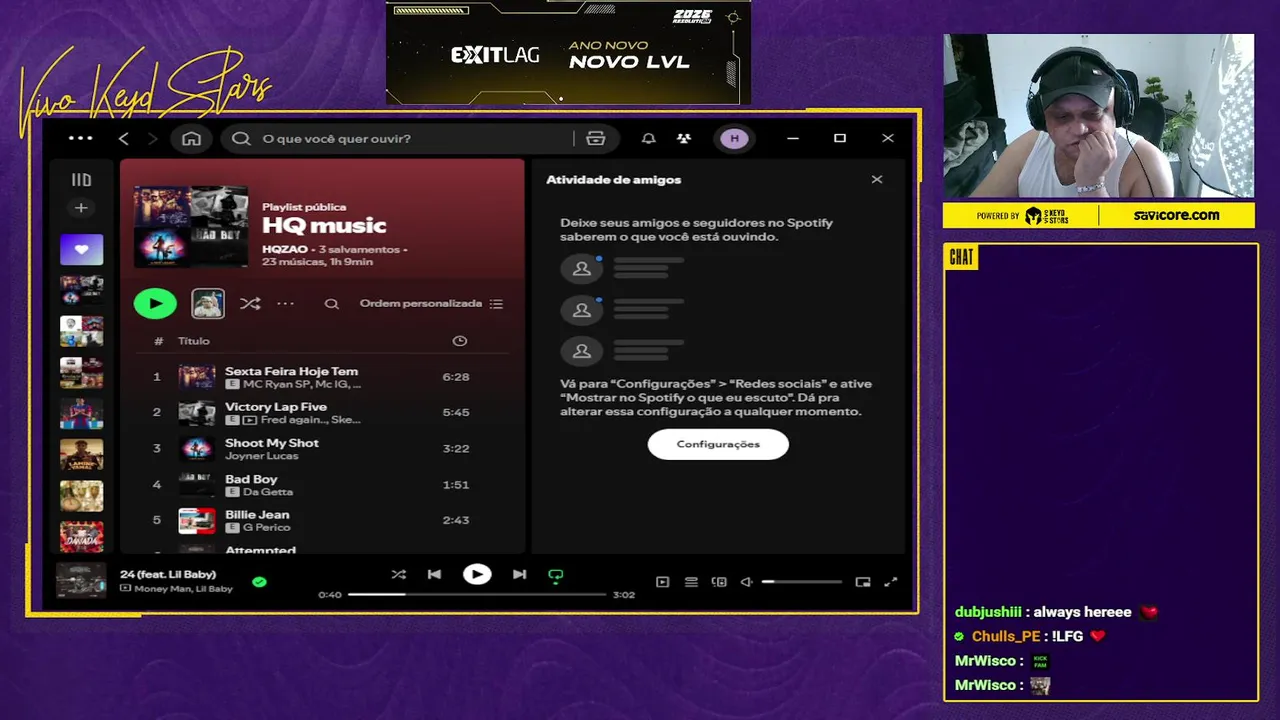
Task: Skip to the next track
Action: click(519, 575)
